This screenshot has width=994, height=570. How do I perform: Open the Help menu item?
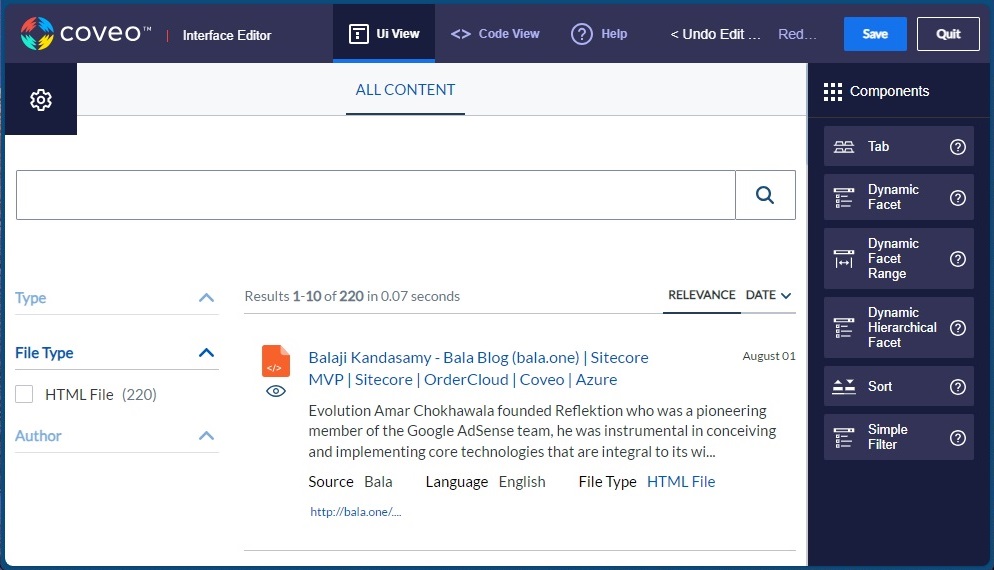599,34
